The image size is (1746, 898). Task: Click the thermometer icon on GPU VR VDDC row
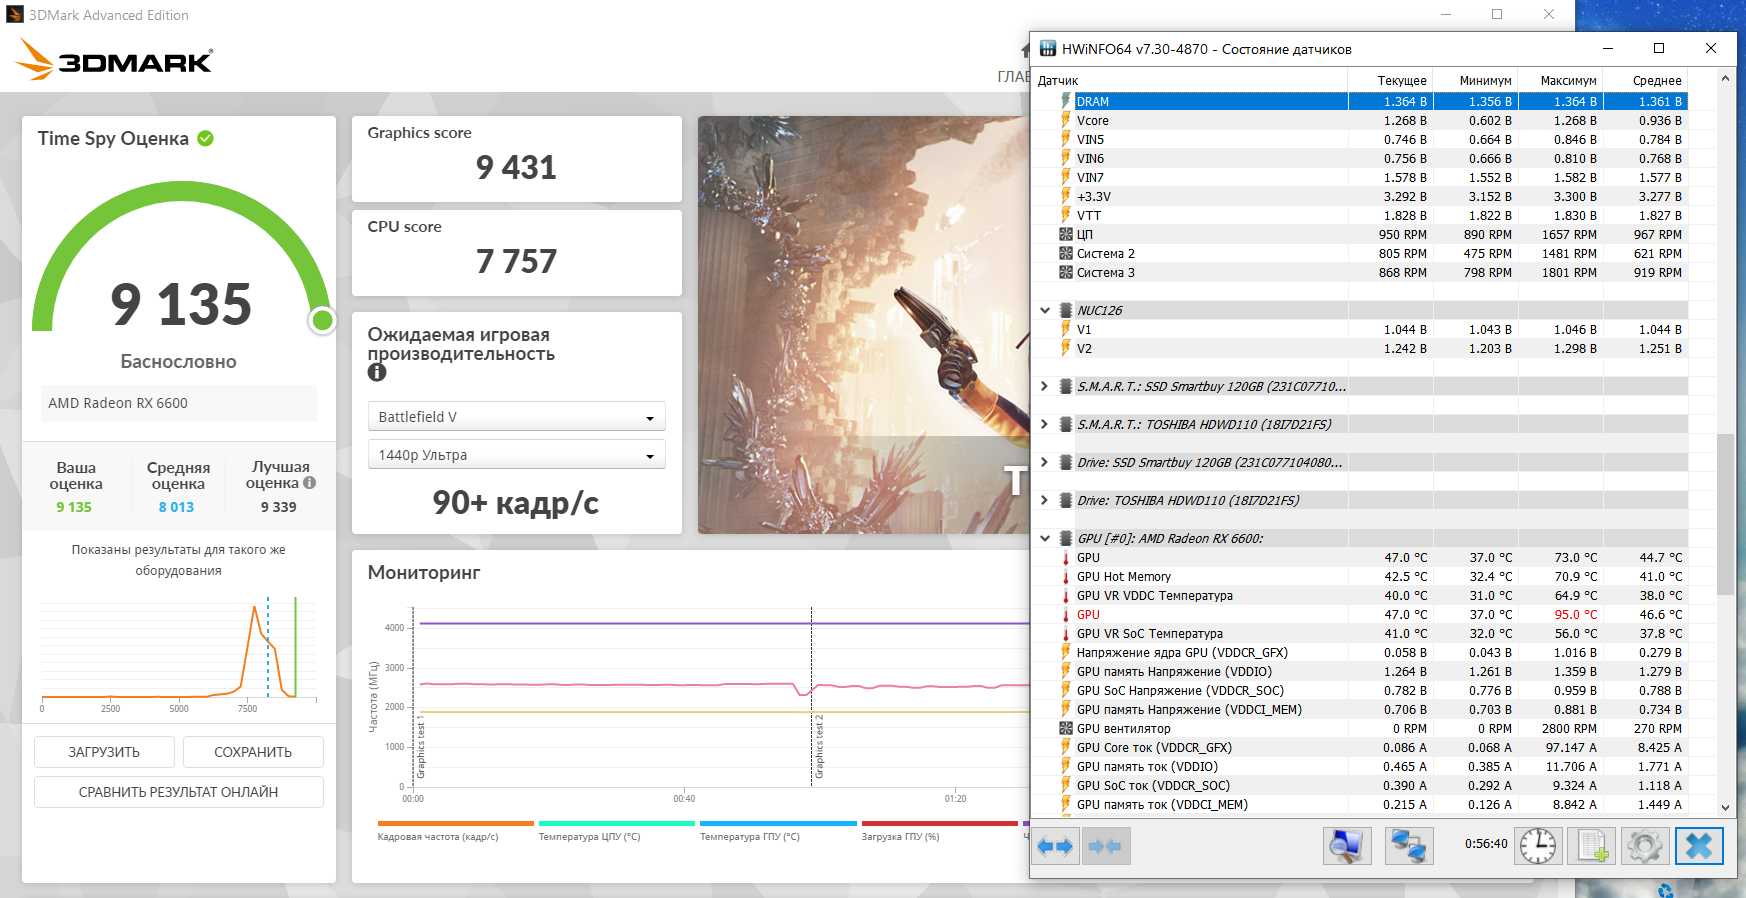click(1066, 595)
